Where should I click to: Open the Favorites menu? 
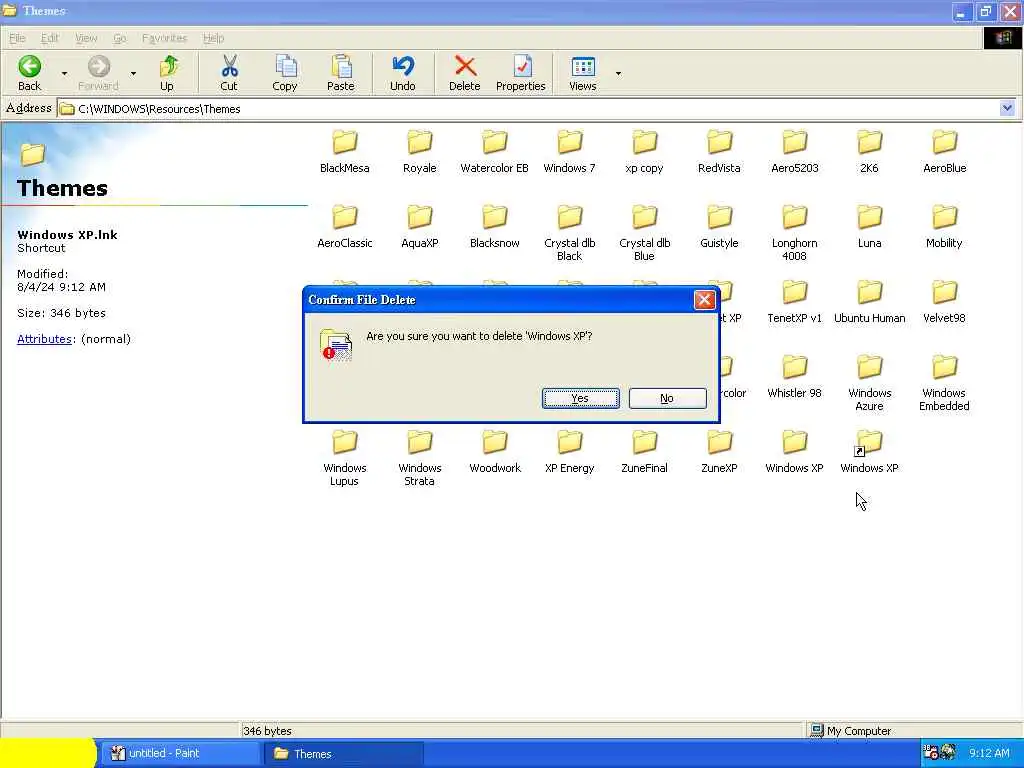pos(165,38)
